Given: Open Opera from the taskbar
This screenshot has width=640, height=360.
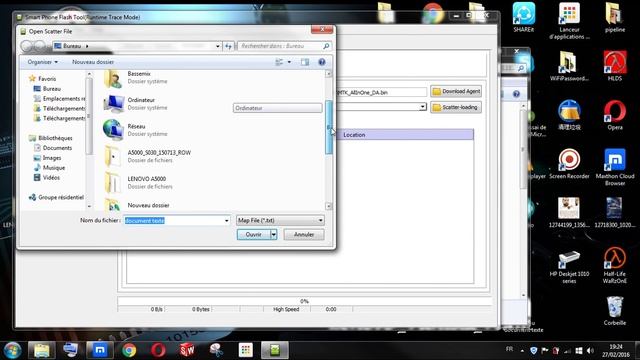Looking at the screenshot, I should (158, 350).
